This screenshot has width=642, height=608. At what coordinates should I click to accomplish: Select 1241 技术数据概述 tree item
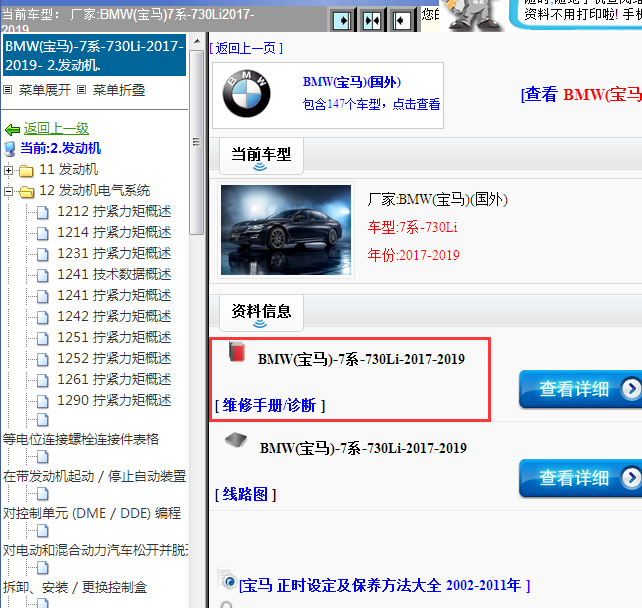(114, 274)
